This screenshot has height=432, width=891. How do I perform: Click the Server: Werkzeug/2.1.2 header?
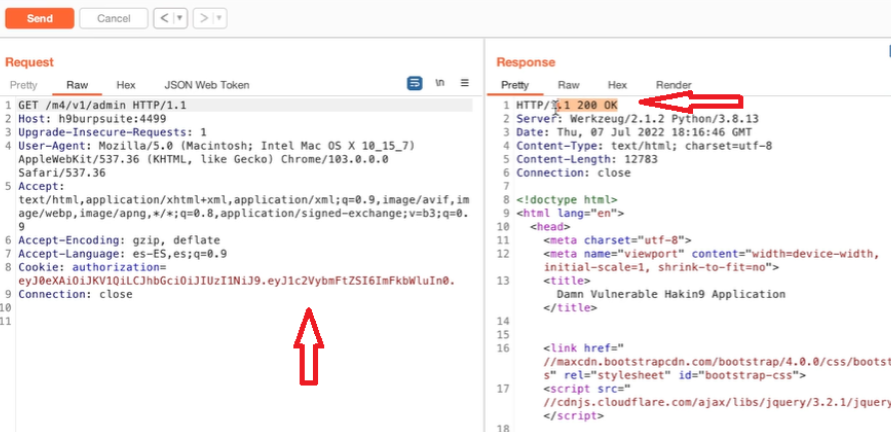coord(637,119)
